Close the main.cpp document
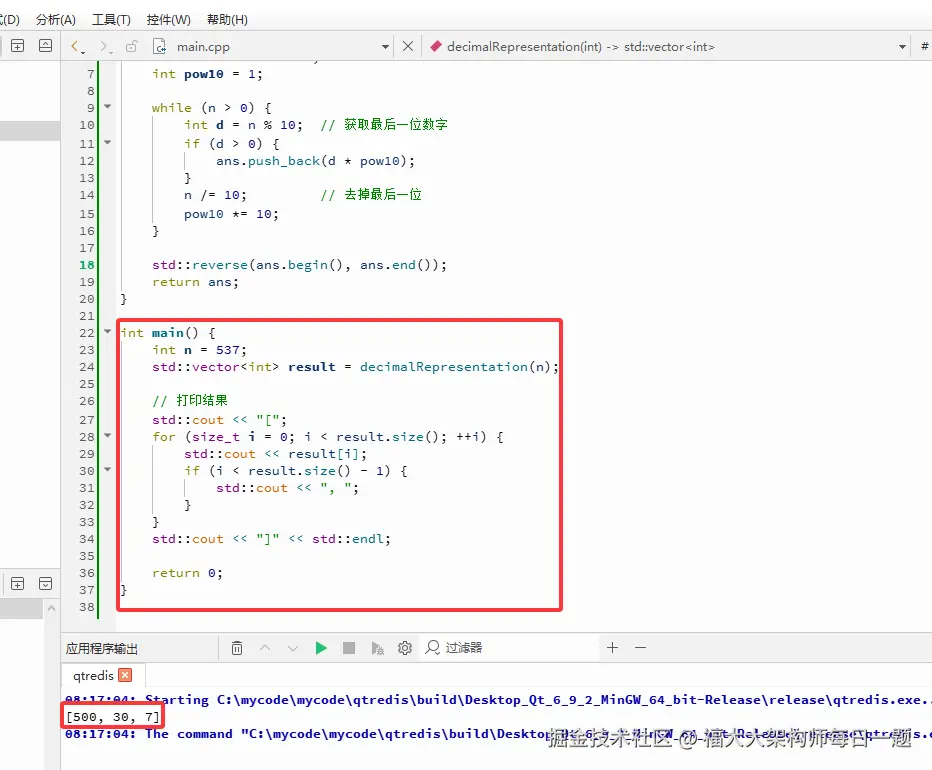The image size is (932, 770). [408, 46]
